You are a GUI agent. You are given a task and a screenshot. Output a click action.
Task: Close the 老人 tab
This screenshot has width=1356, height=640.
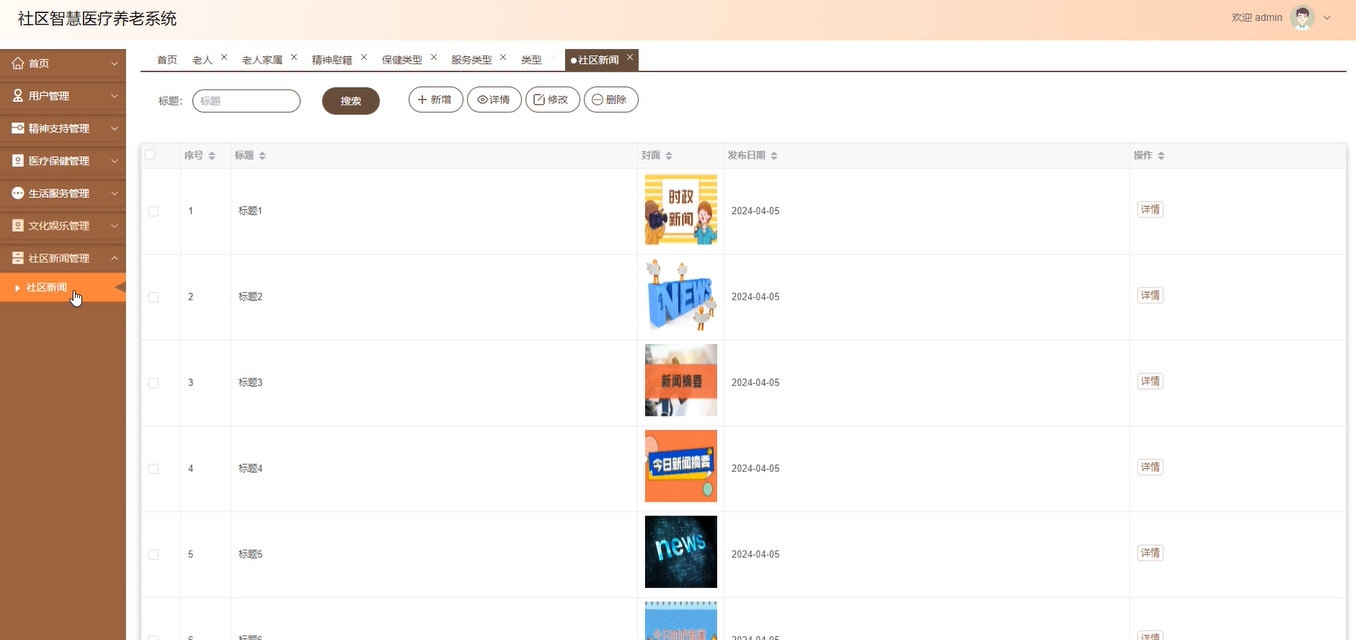(x=224, y=57)
